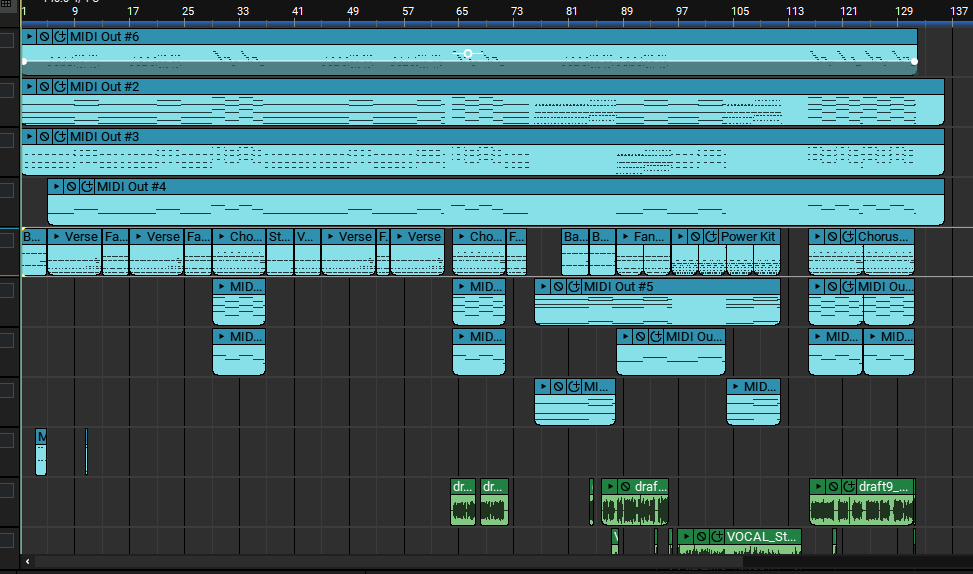
Task: Click the loop icon on draft9_ audio clip
Action: pyautogui.click(x=850, y=487)
